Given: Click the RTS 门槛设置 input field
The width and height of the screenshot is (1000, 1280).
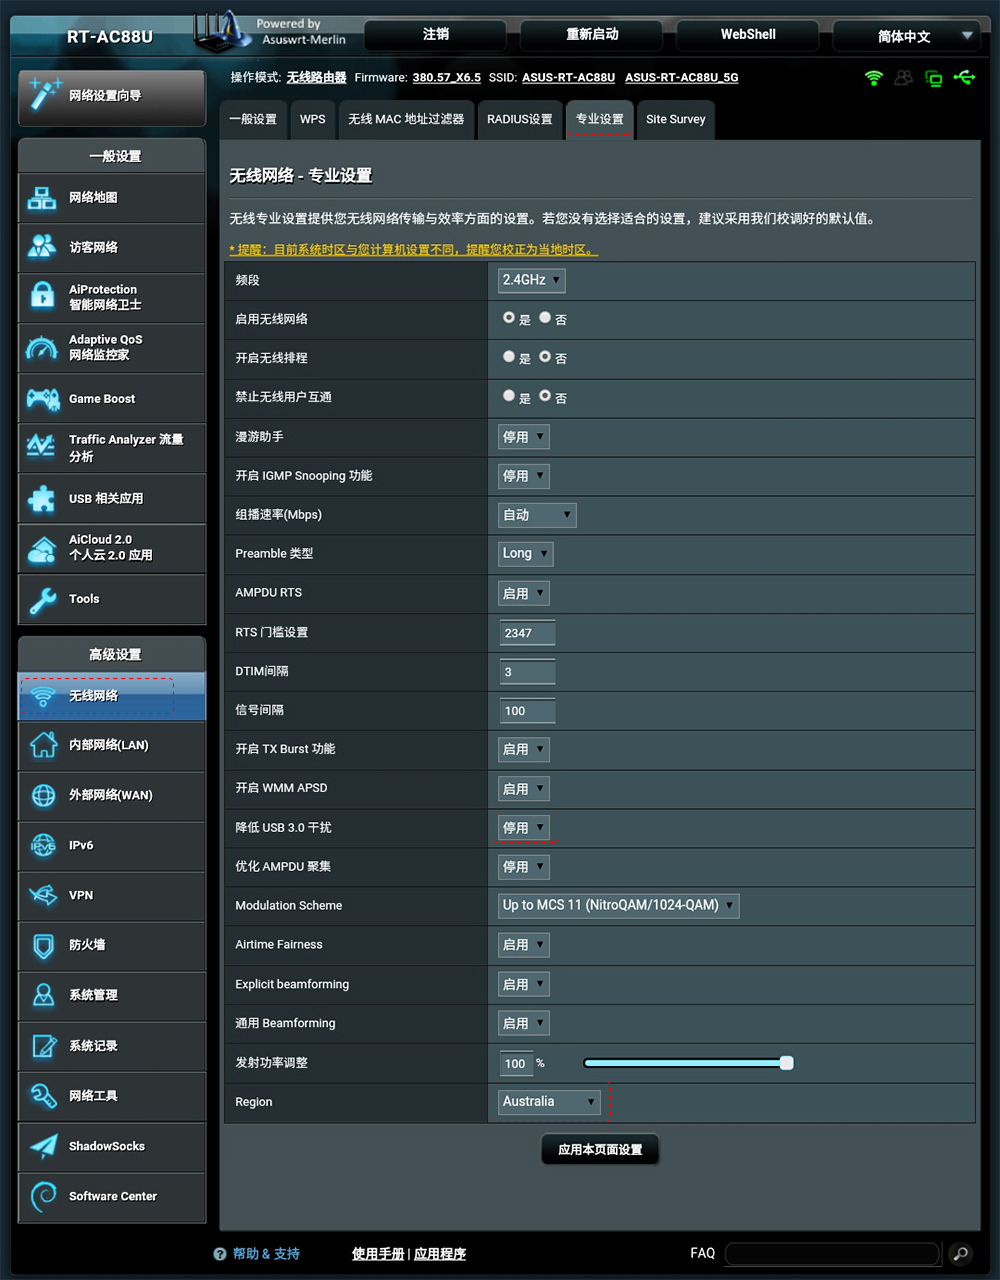Looking at the screenshot, I should tap(526, 633).
